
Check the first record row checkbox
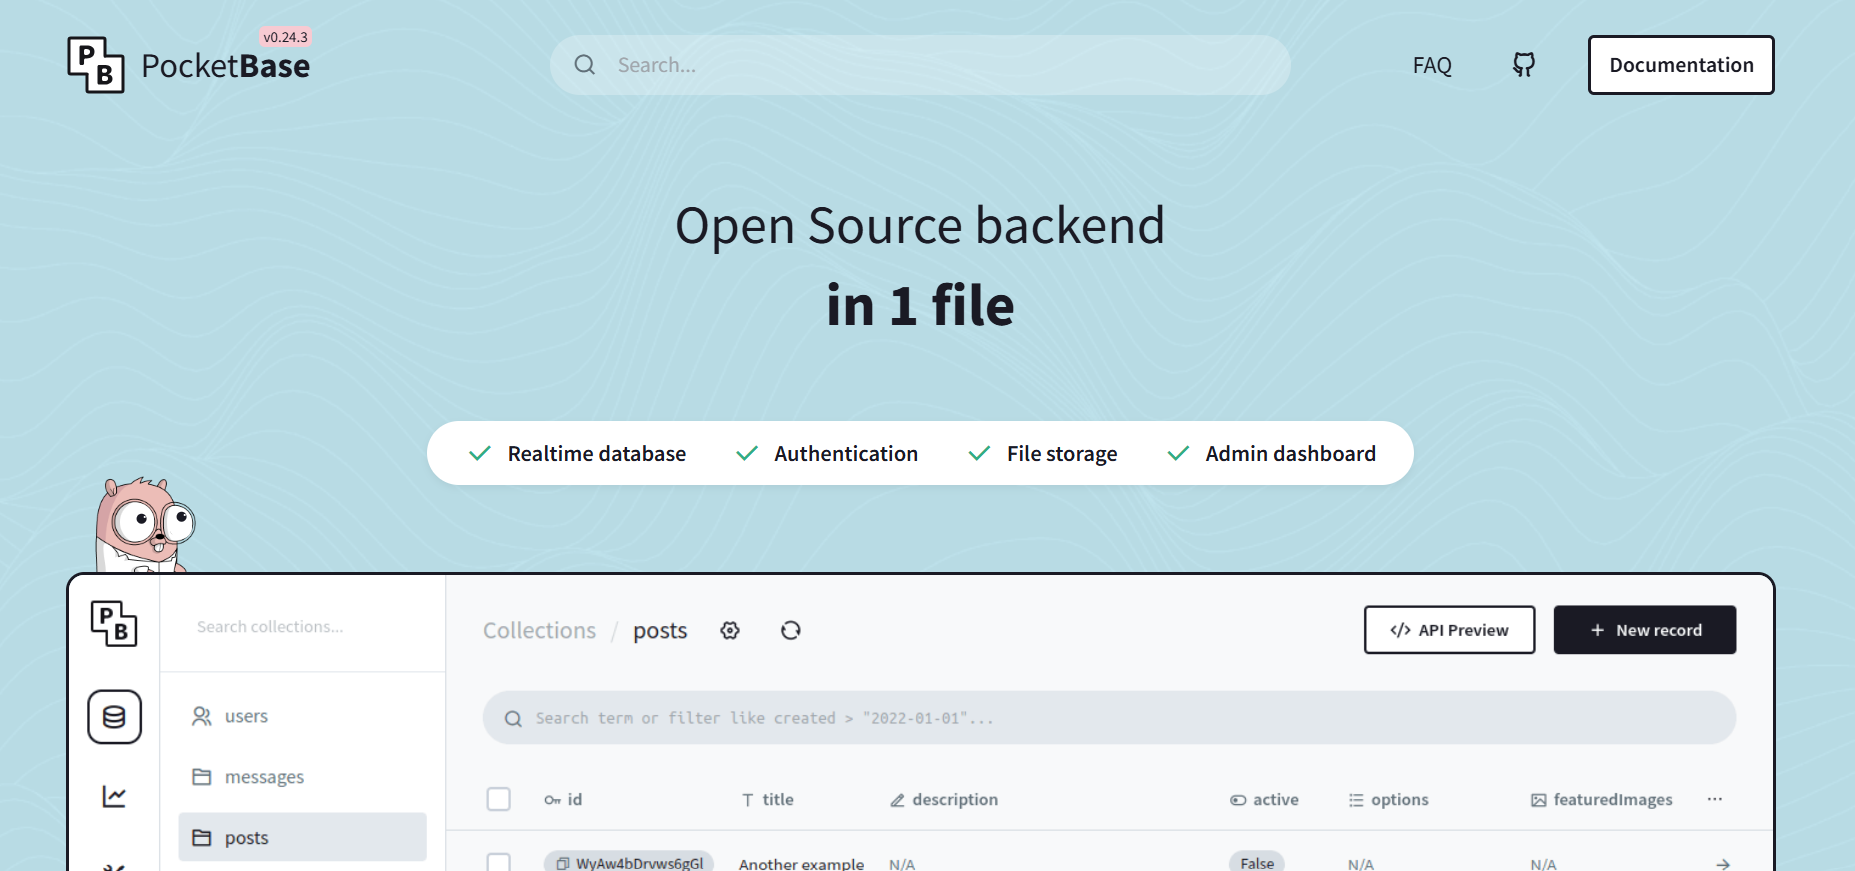(x=498, y=861)
